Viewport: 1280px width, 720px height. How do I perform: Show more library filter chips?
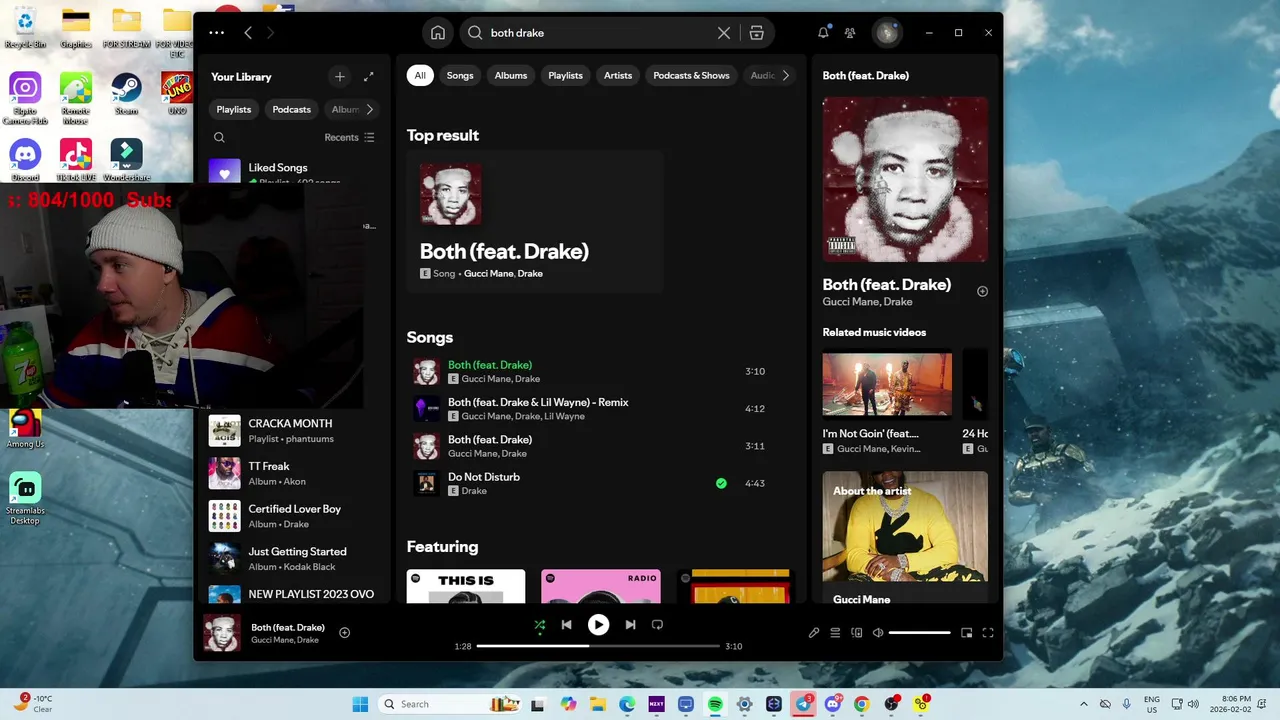(370, 109)
